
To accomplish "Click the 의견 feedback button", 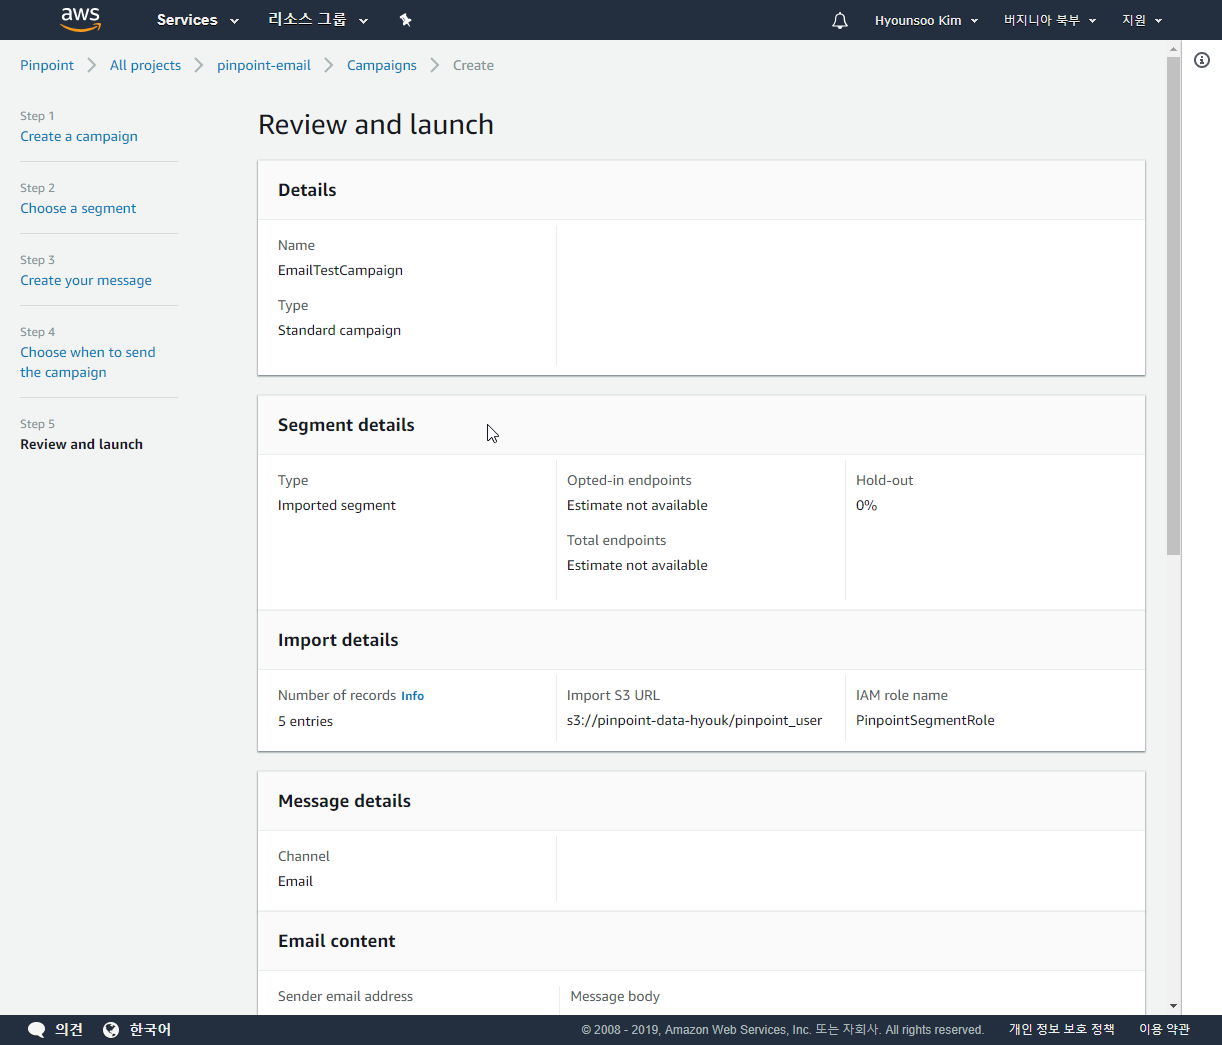I will [69, 1030].
